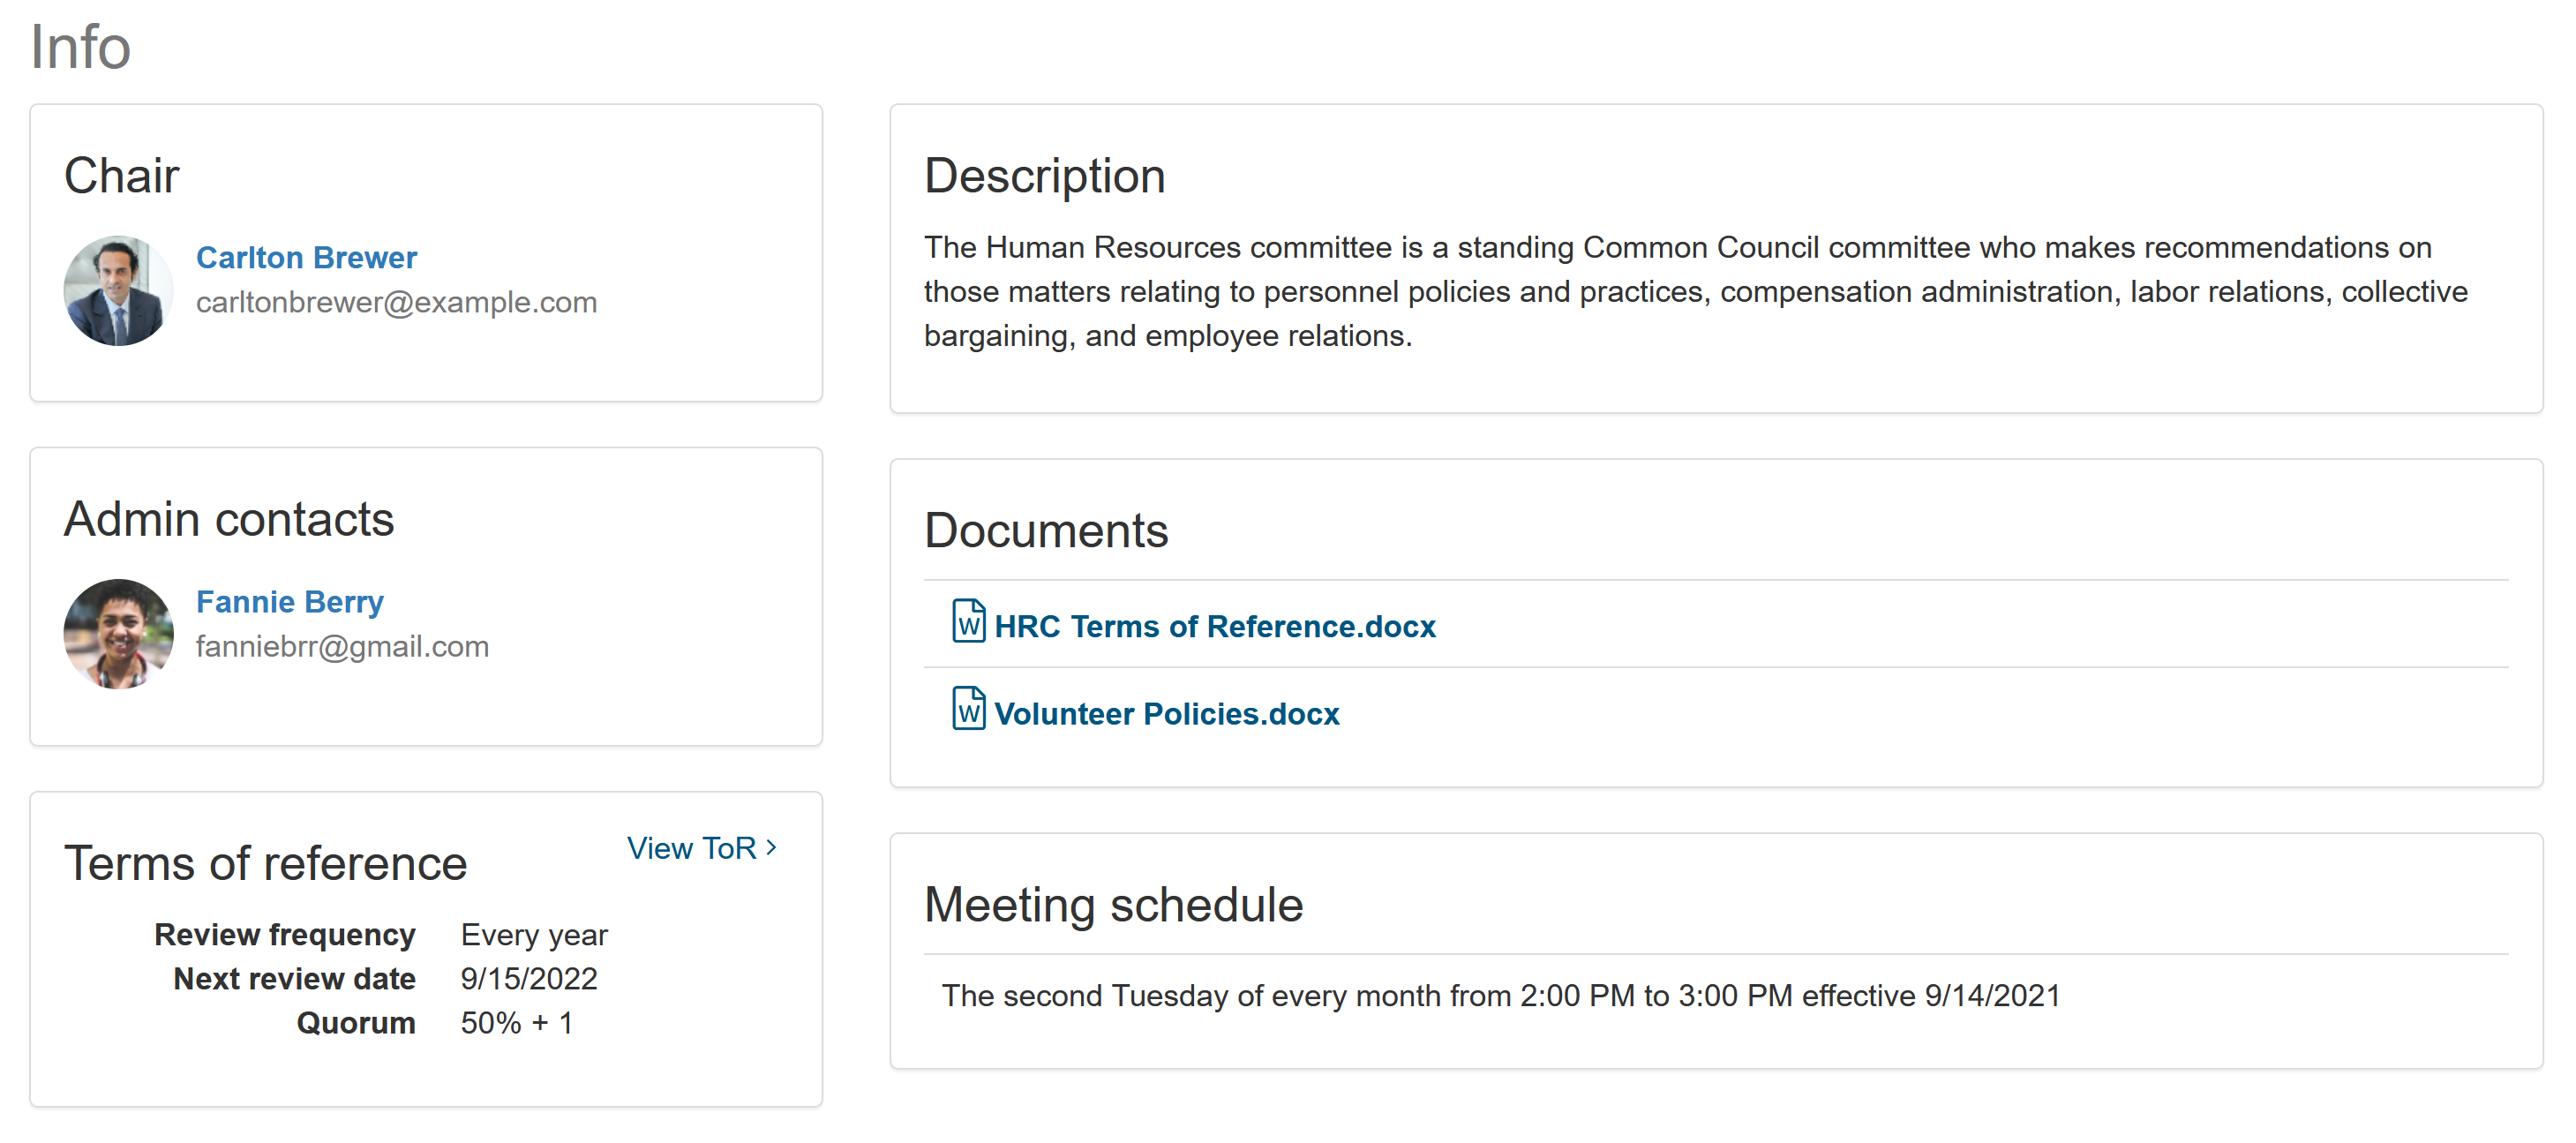2576x1143 pixels.
Task: Click the Human Resources committee description paragraph
Action: (x=1694, y=291)
